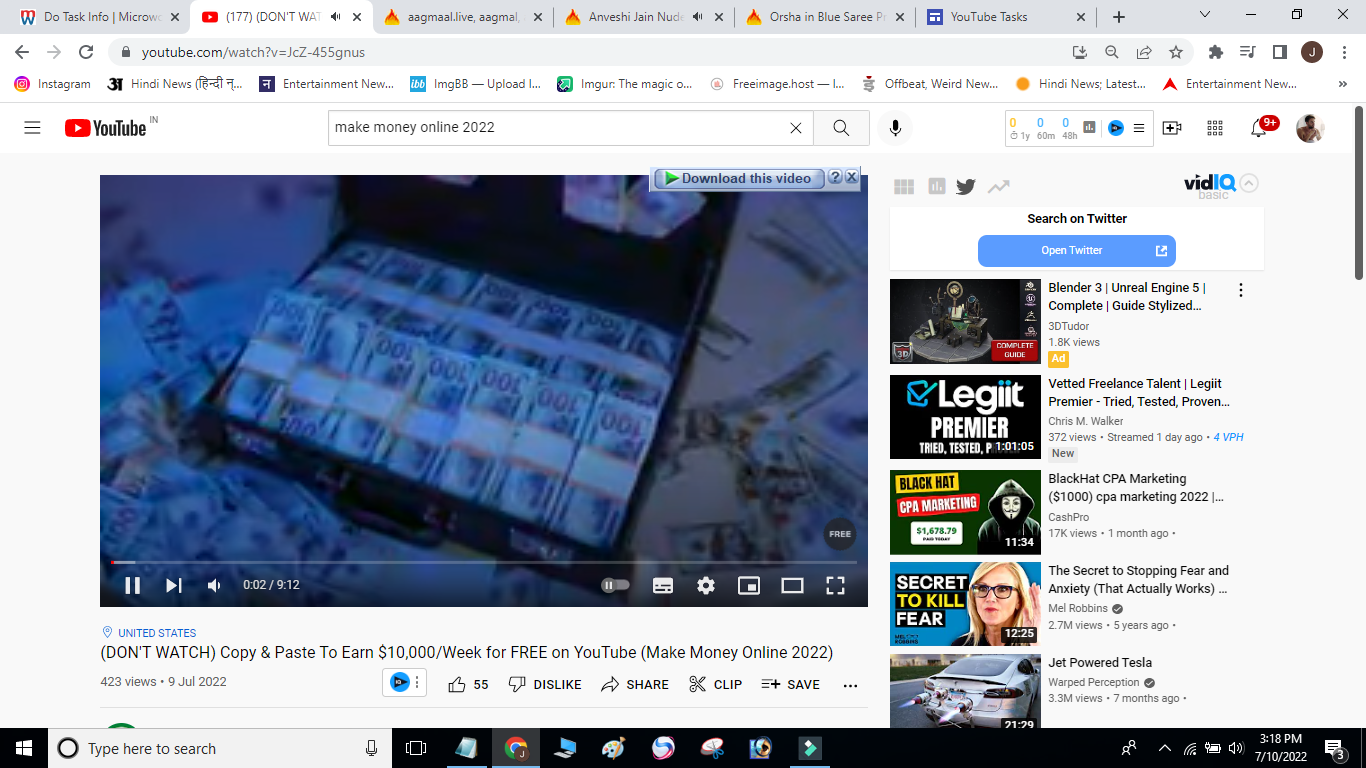This screenshot has height=768, width=1366.
Task: Enter full screen mode
Action: point(835,586)
